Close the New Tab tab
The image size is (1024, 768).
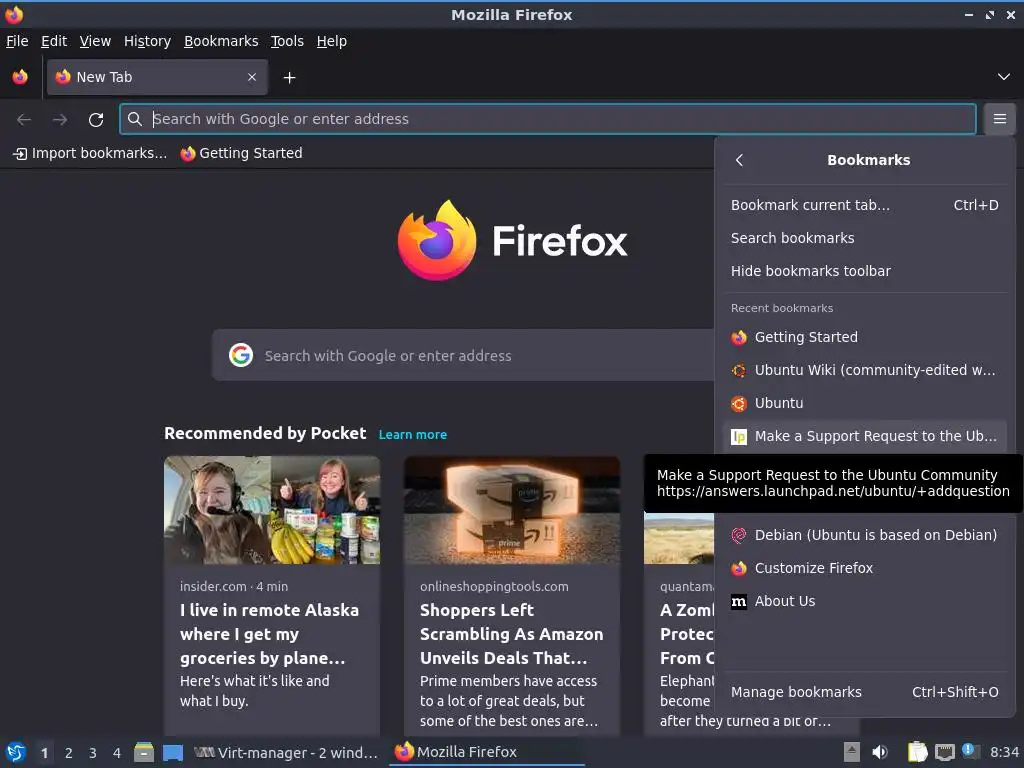pos(252,77)
